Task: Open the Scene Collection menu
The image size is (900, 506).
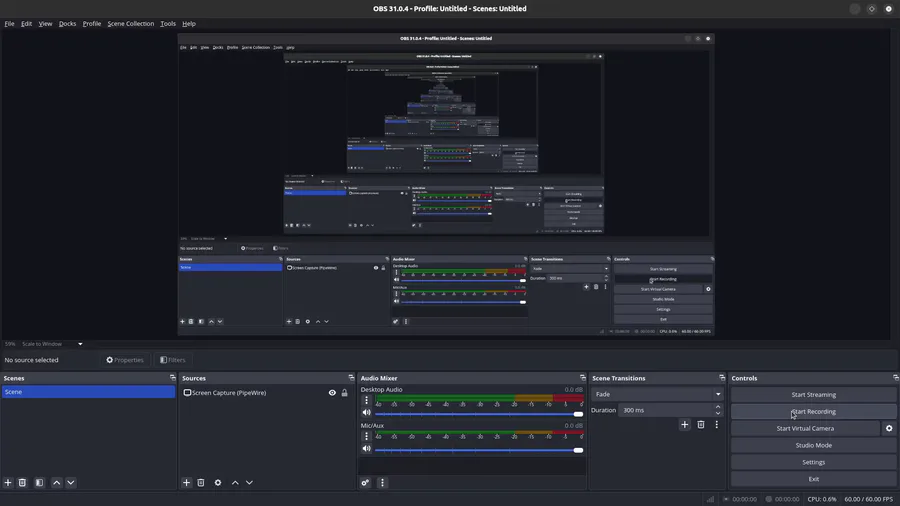Action: coord(130,24)
